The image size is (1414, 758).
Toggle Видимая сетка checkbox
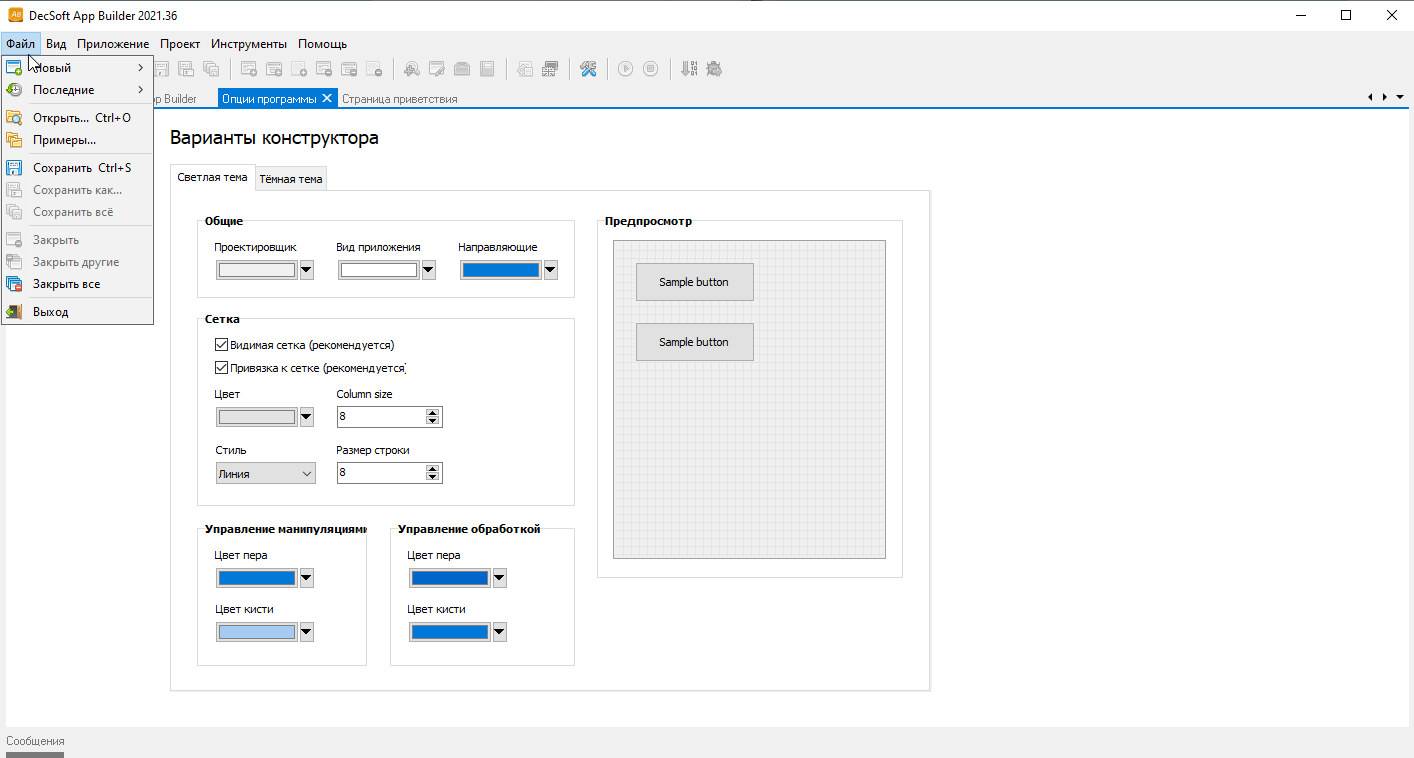pyautogui.click(x=221, y=344)
